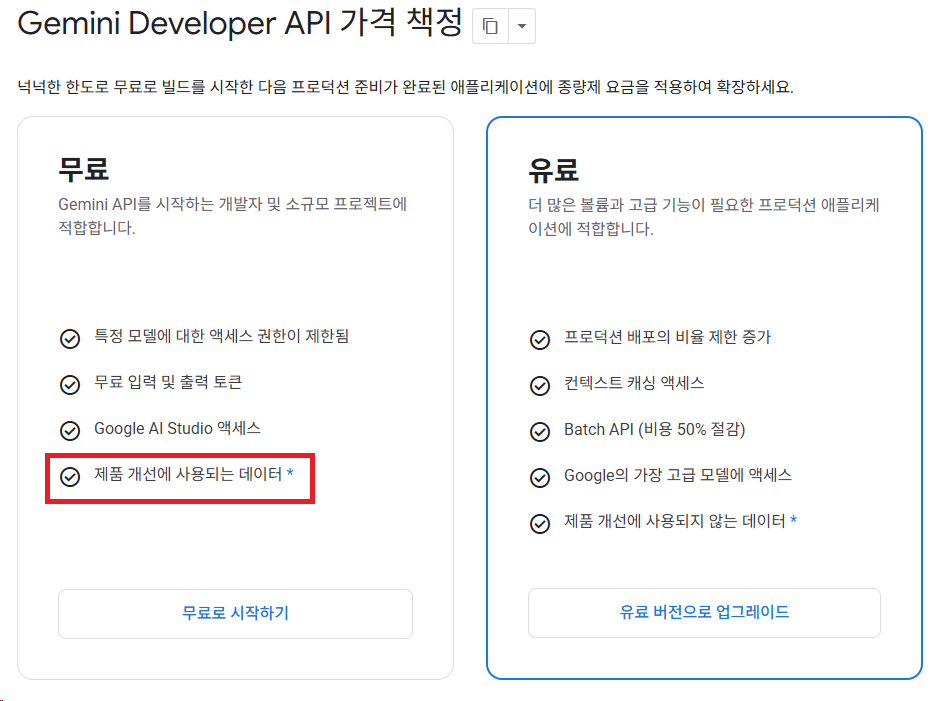The height and width of the screenshot is (701, 933).
Task: Click text Google의 가장 고급 모델에 액세스
Action: click(x=678, y=475)
